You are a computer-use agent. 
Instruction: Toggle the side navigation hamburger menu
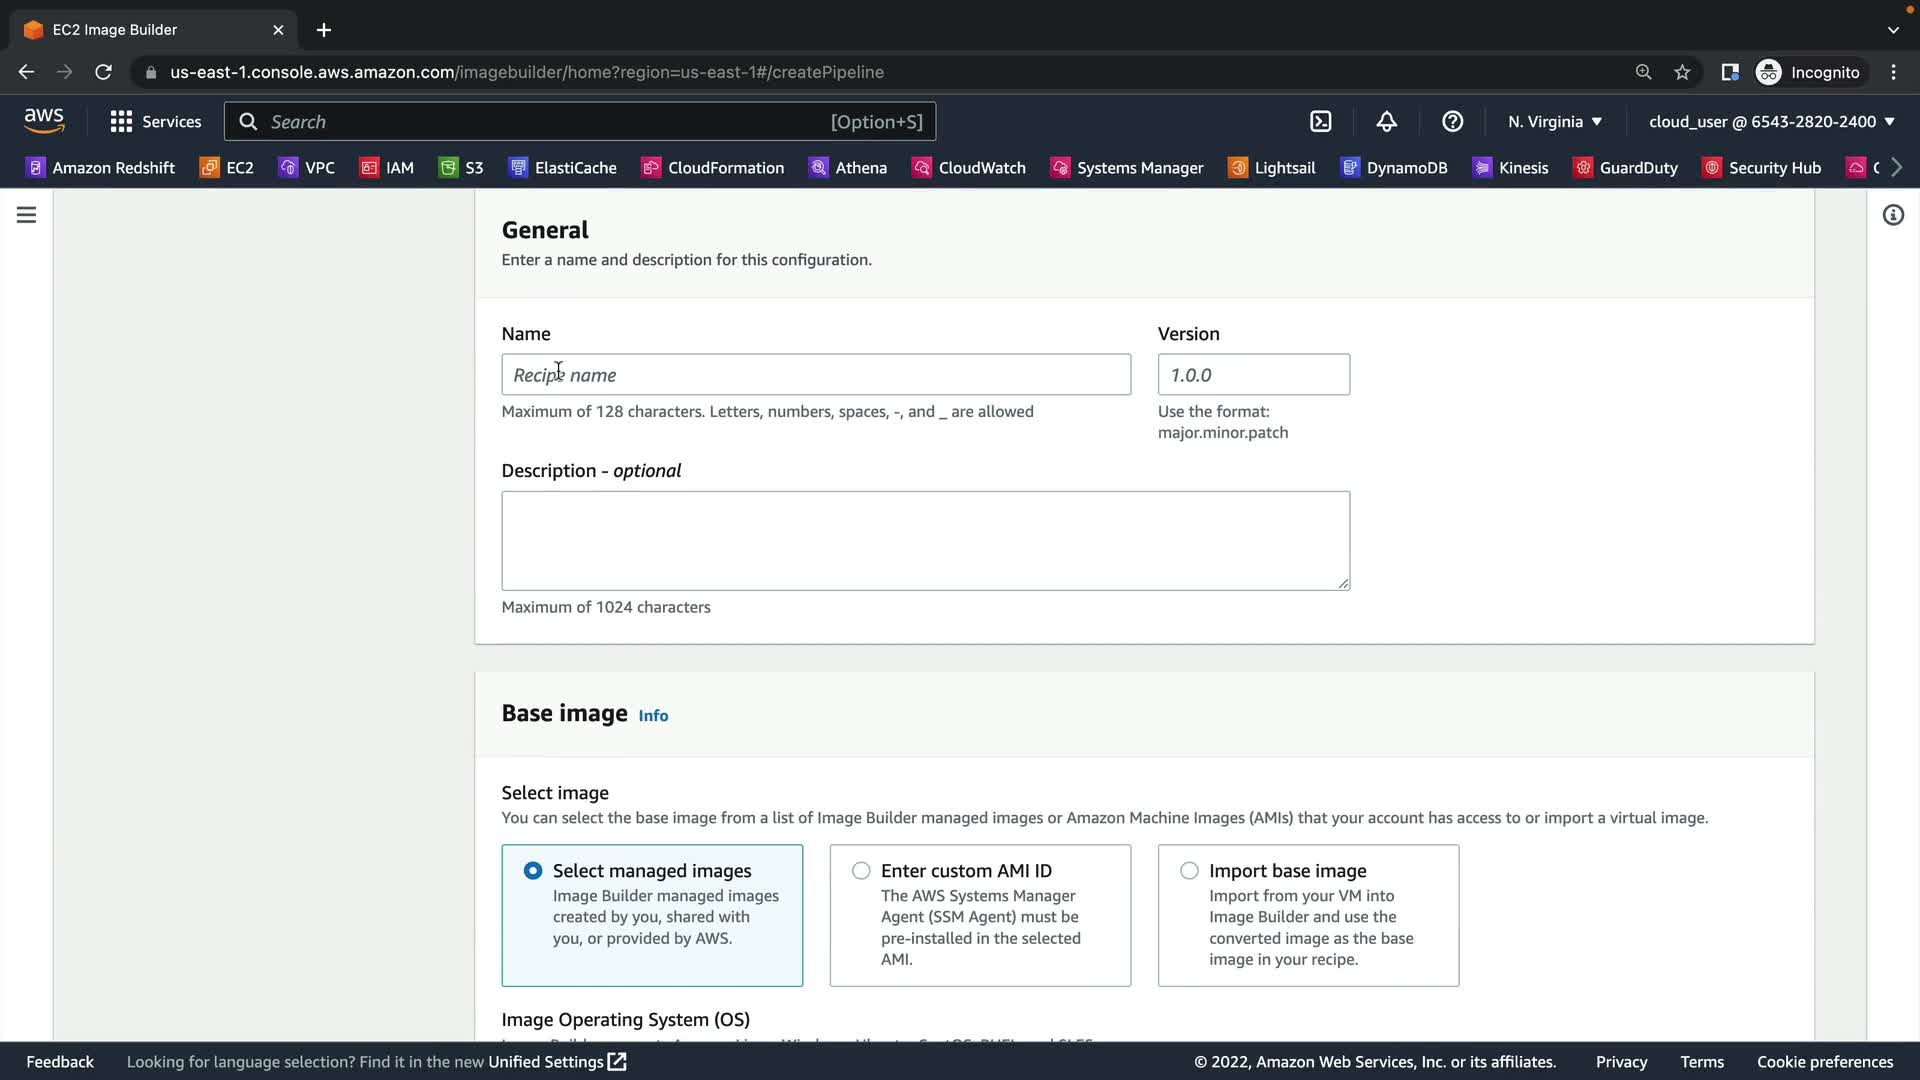(27, 215)
